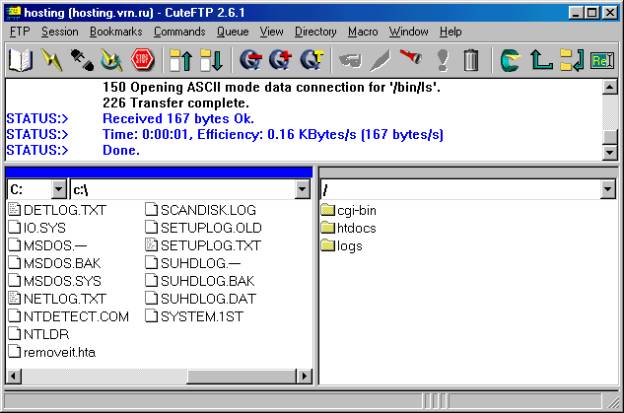The image size is (624, 413).
Task: Click the local list horizontal scrollbar thumb
Action: 241,376
